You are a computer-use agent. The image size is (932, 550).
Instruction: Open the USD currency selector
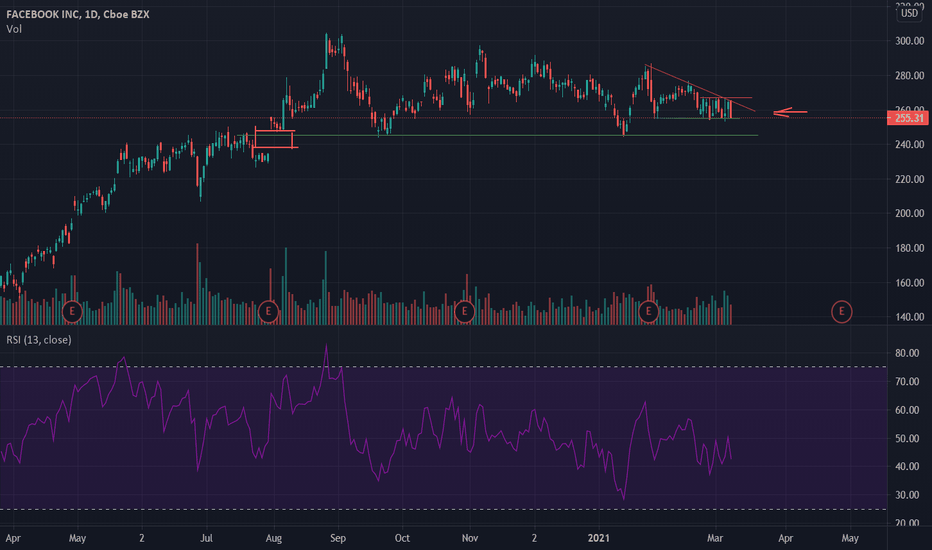coord(909,12)
